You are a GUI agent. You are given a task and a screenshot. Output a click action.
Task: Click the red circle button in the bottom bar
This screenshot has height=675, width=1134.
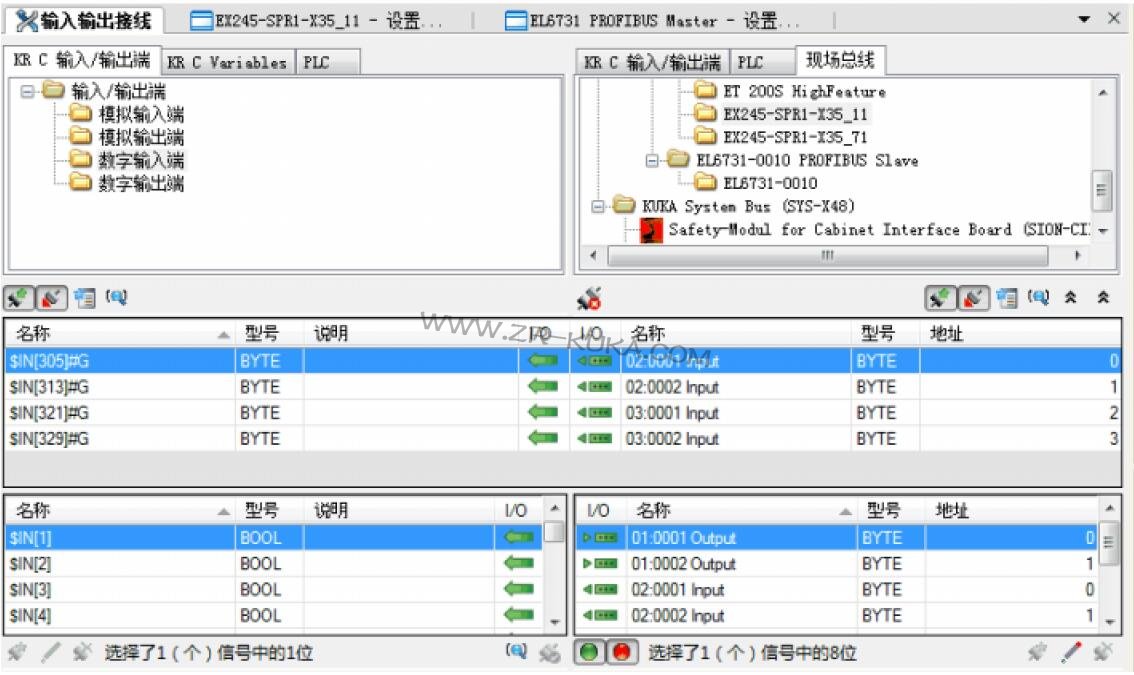pyautogui.click(x=621, y=653)
